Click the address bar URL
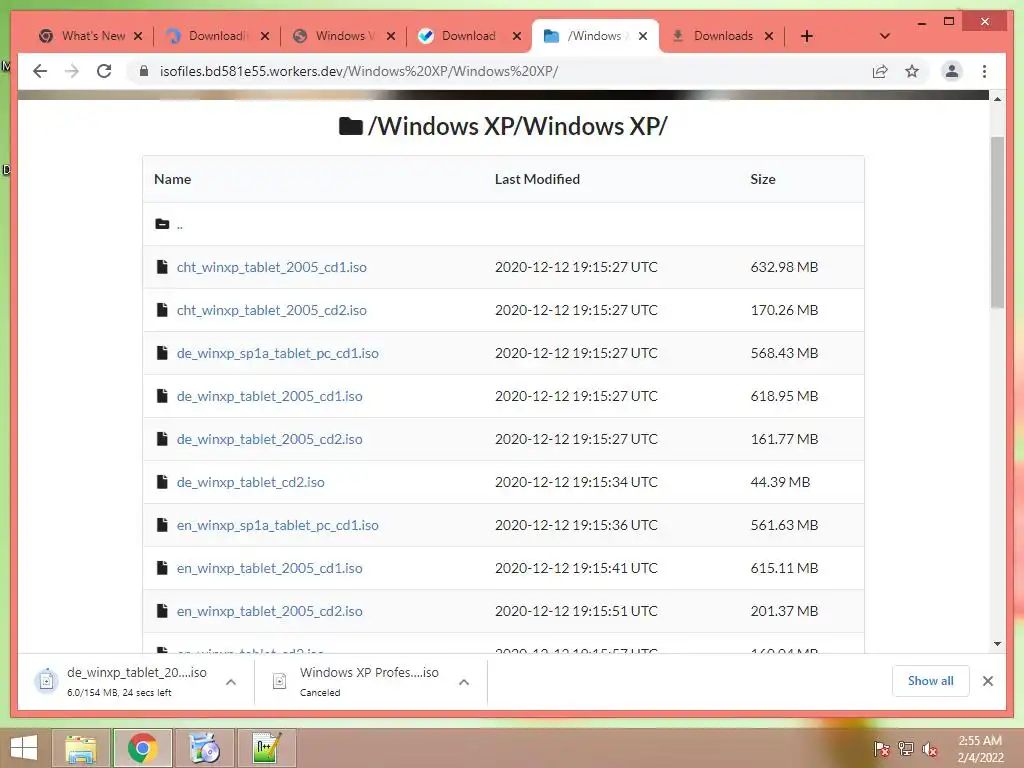The width and height of the screenshot is (1024, 768). (359, 71)
